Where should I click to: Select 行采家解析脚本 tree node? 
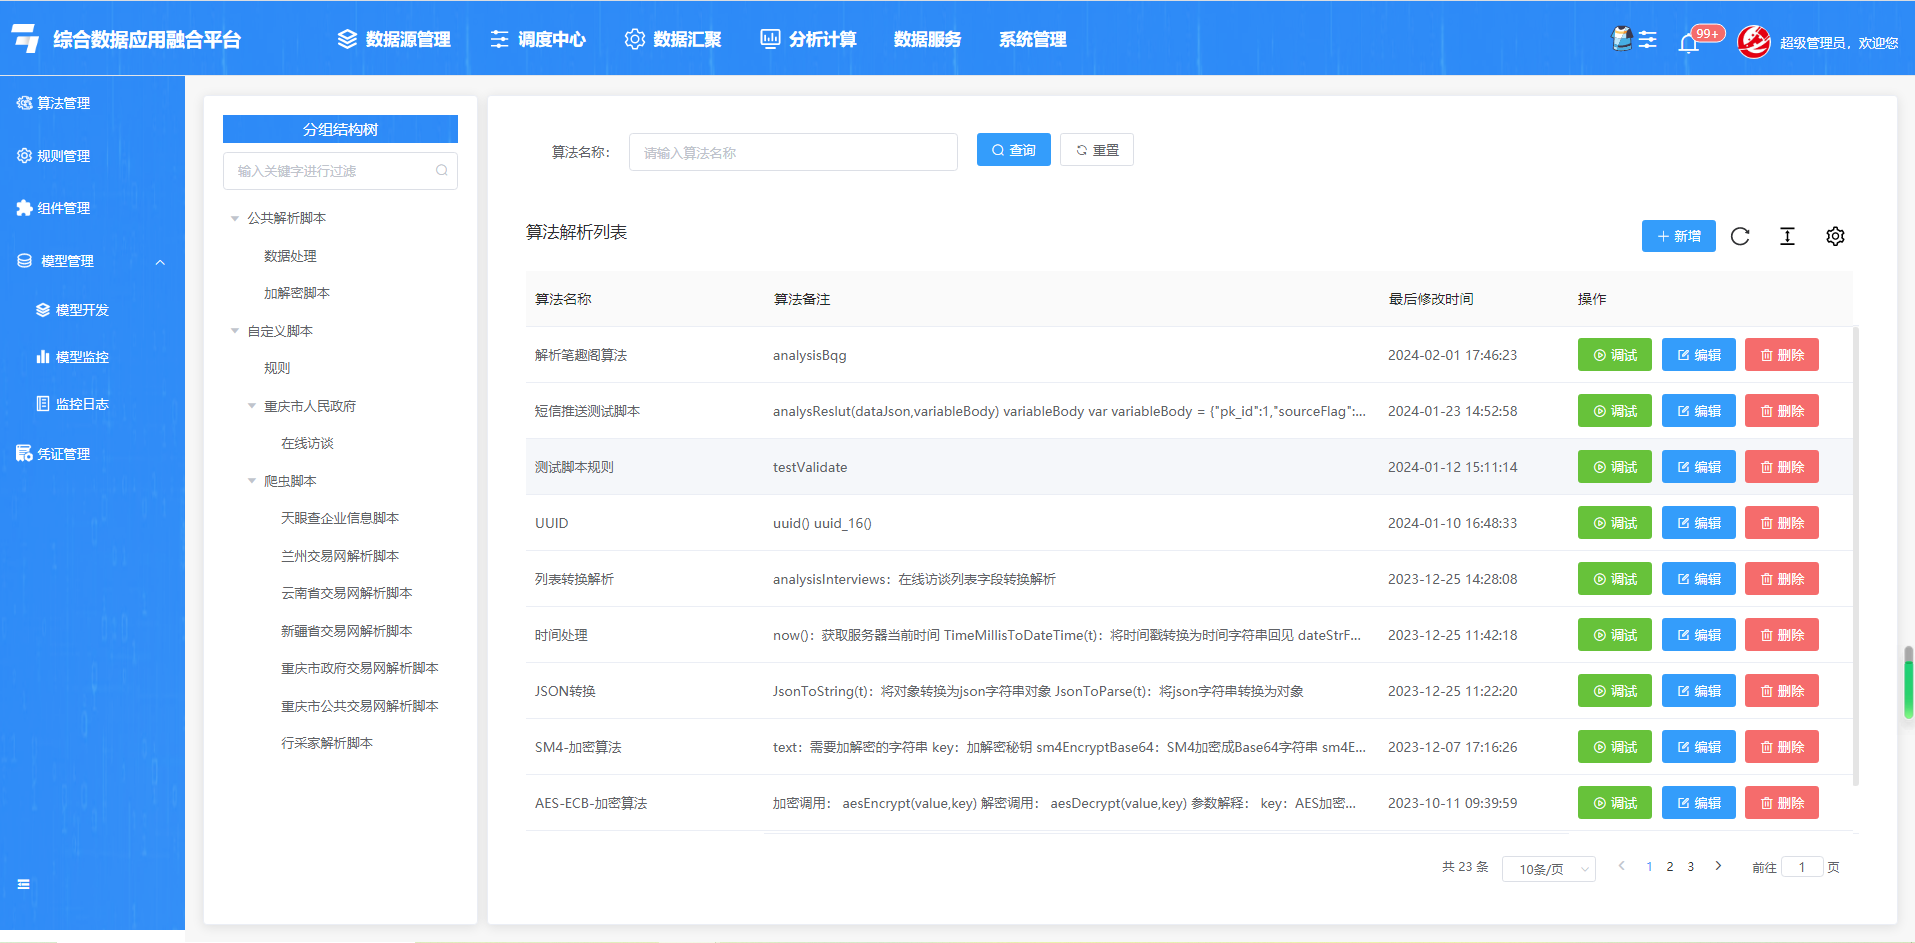click(327, 743)
